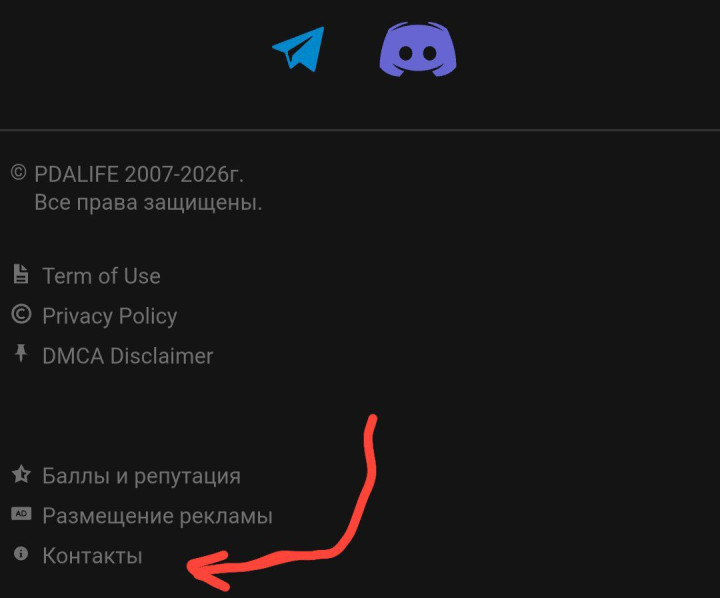Open the Размещение рекламы link
Screen dimensions: 720x598
click(x=158, y=516)
